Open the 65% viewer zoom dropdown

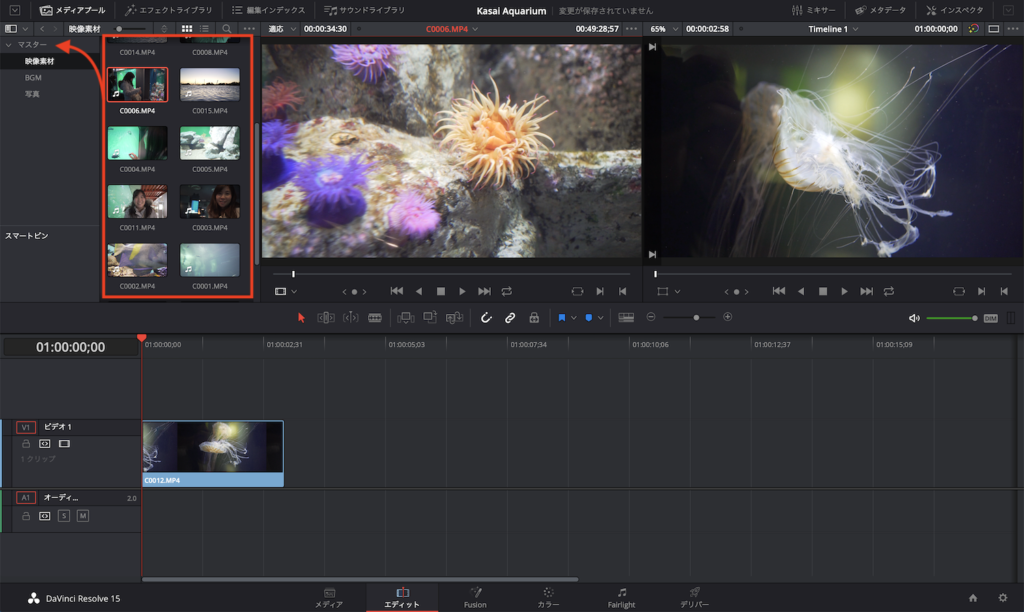(665, 29)
